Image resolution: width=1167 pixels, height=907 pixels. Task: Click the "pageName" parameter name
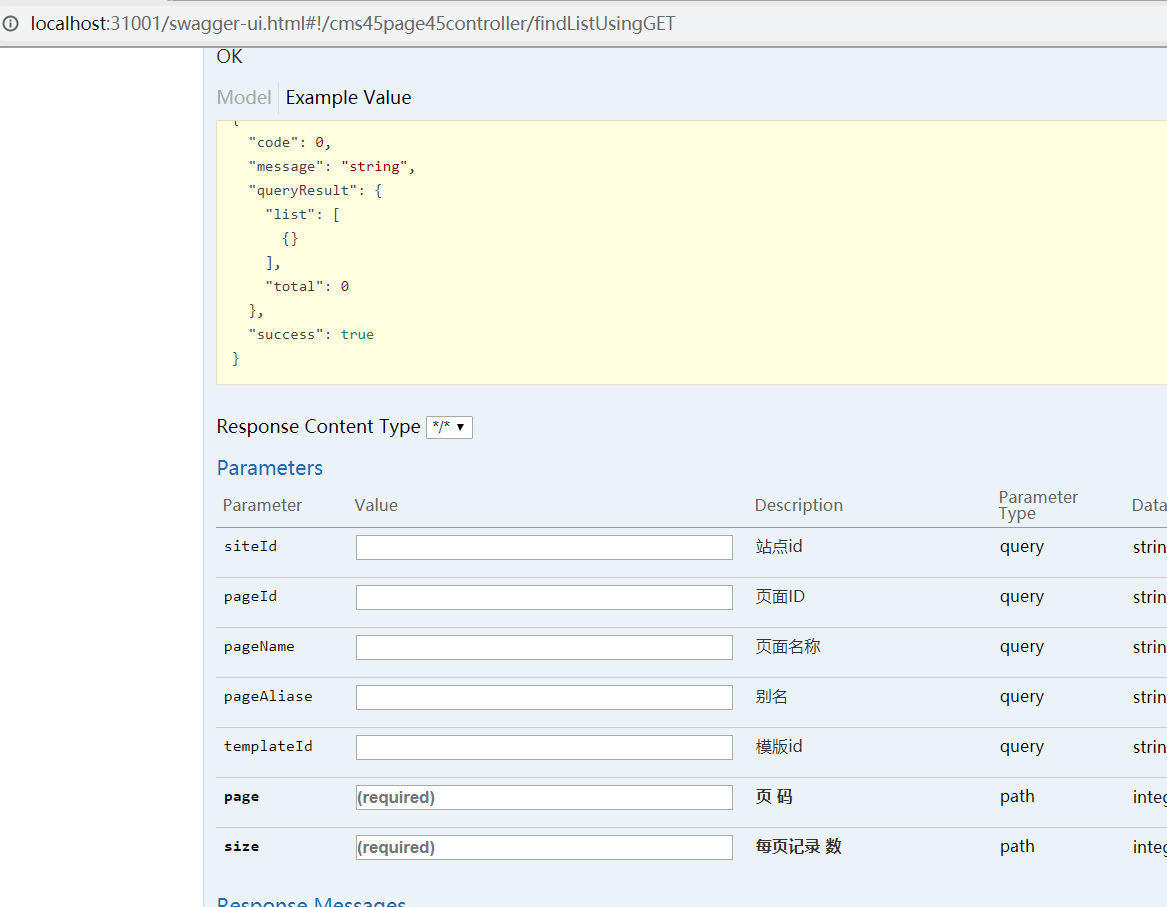tap(259, 647)
